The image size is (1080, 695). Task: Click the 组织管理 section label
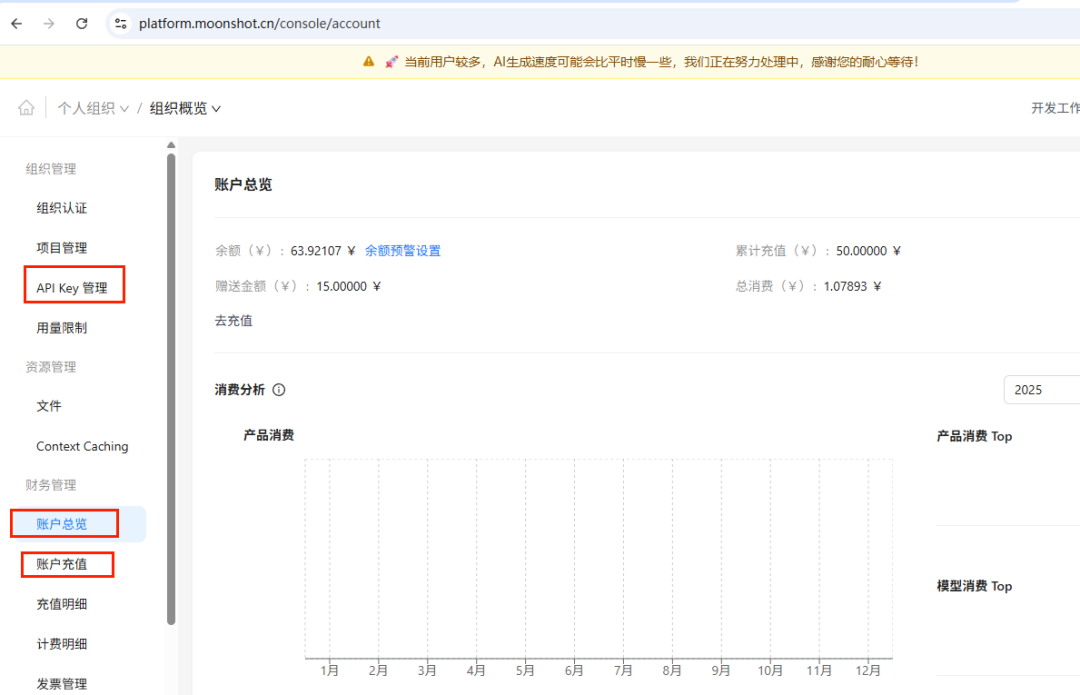click(51, 169)
